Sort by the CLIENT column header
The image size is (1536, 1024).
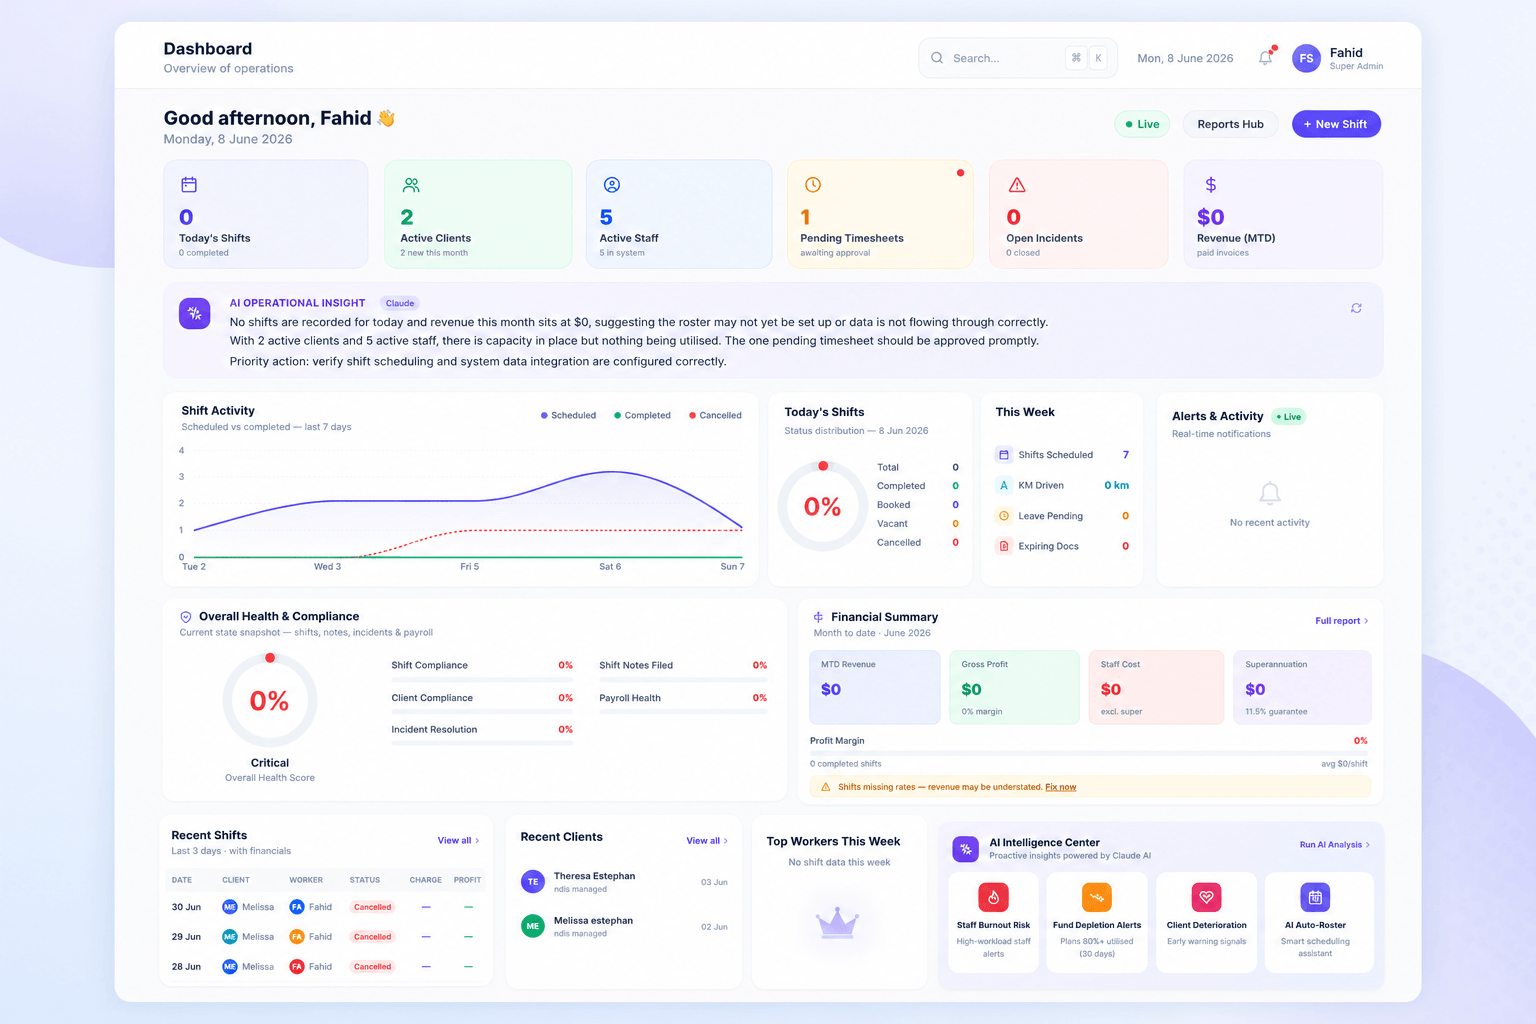(236, 880)
